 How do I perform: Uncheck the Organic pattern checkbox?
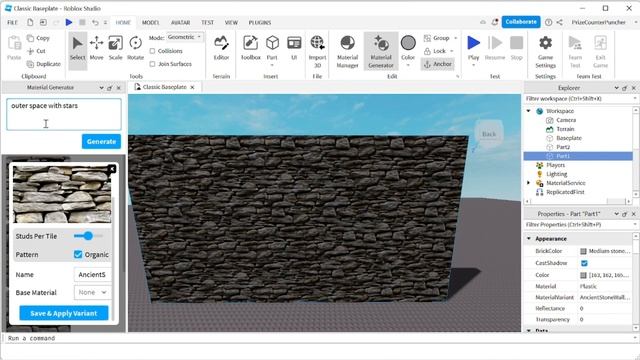tap(78, 254)
